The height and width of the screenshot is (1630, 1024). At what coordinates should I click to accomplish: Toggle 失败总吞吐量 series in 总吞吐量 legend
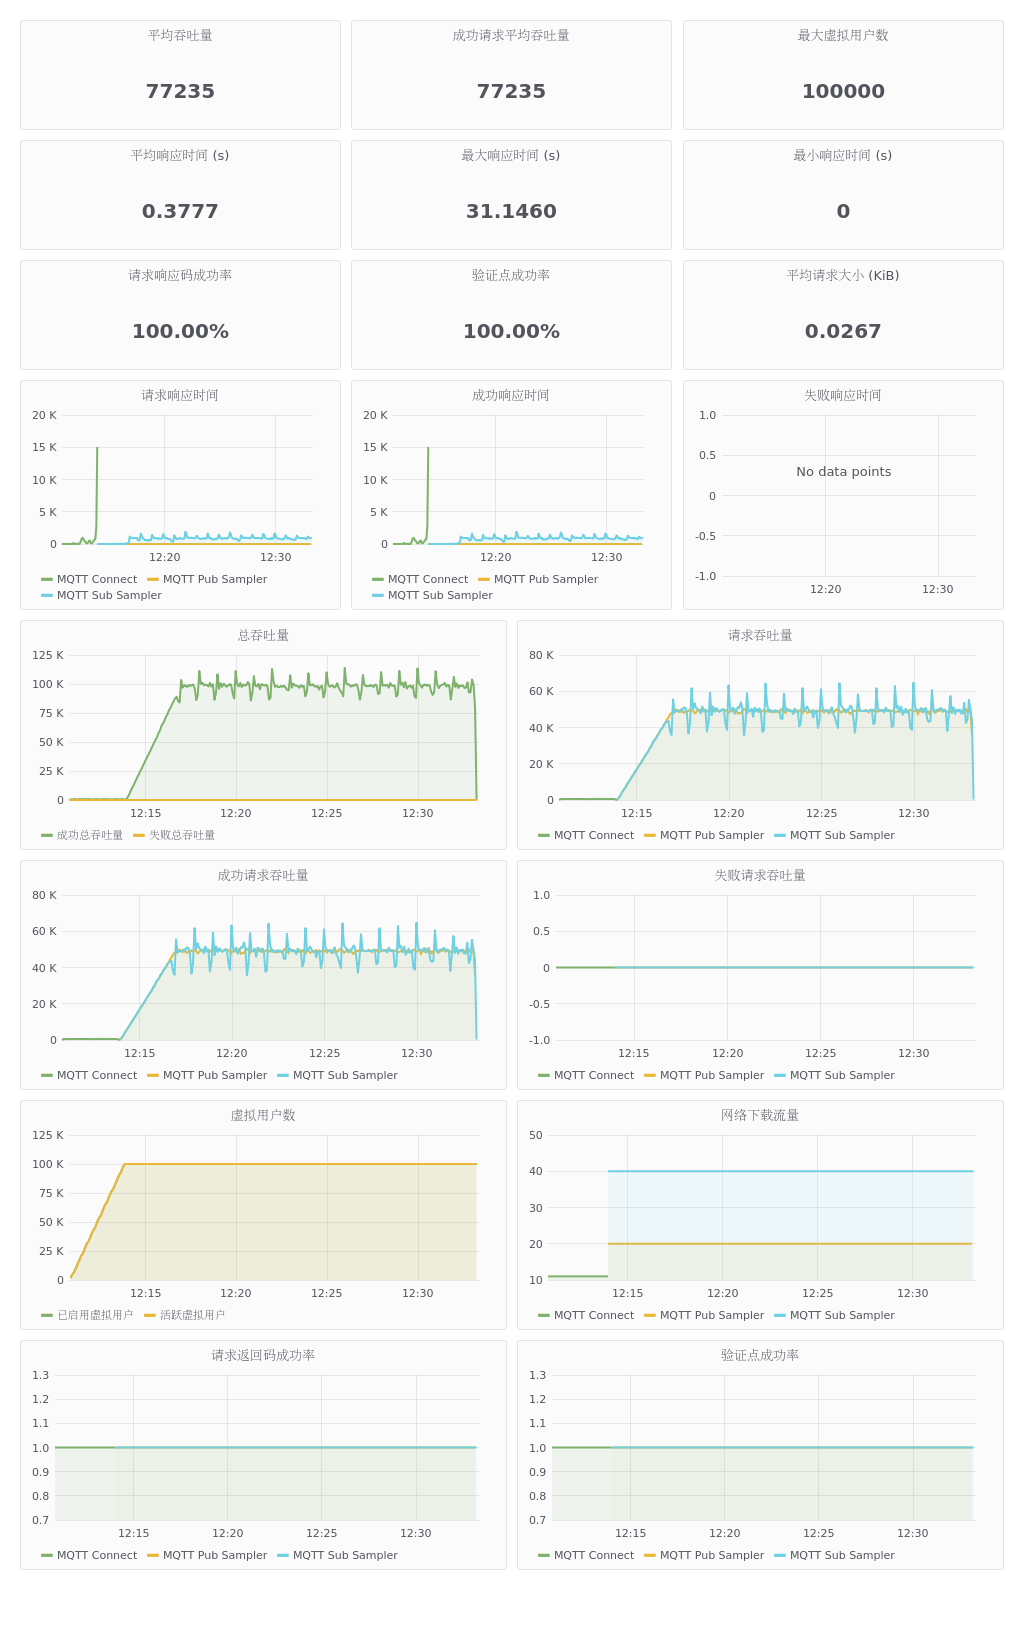[181, 835]
